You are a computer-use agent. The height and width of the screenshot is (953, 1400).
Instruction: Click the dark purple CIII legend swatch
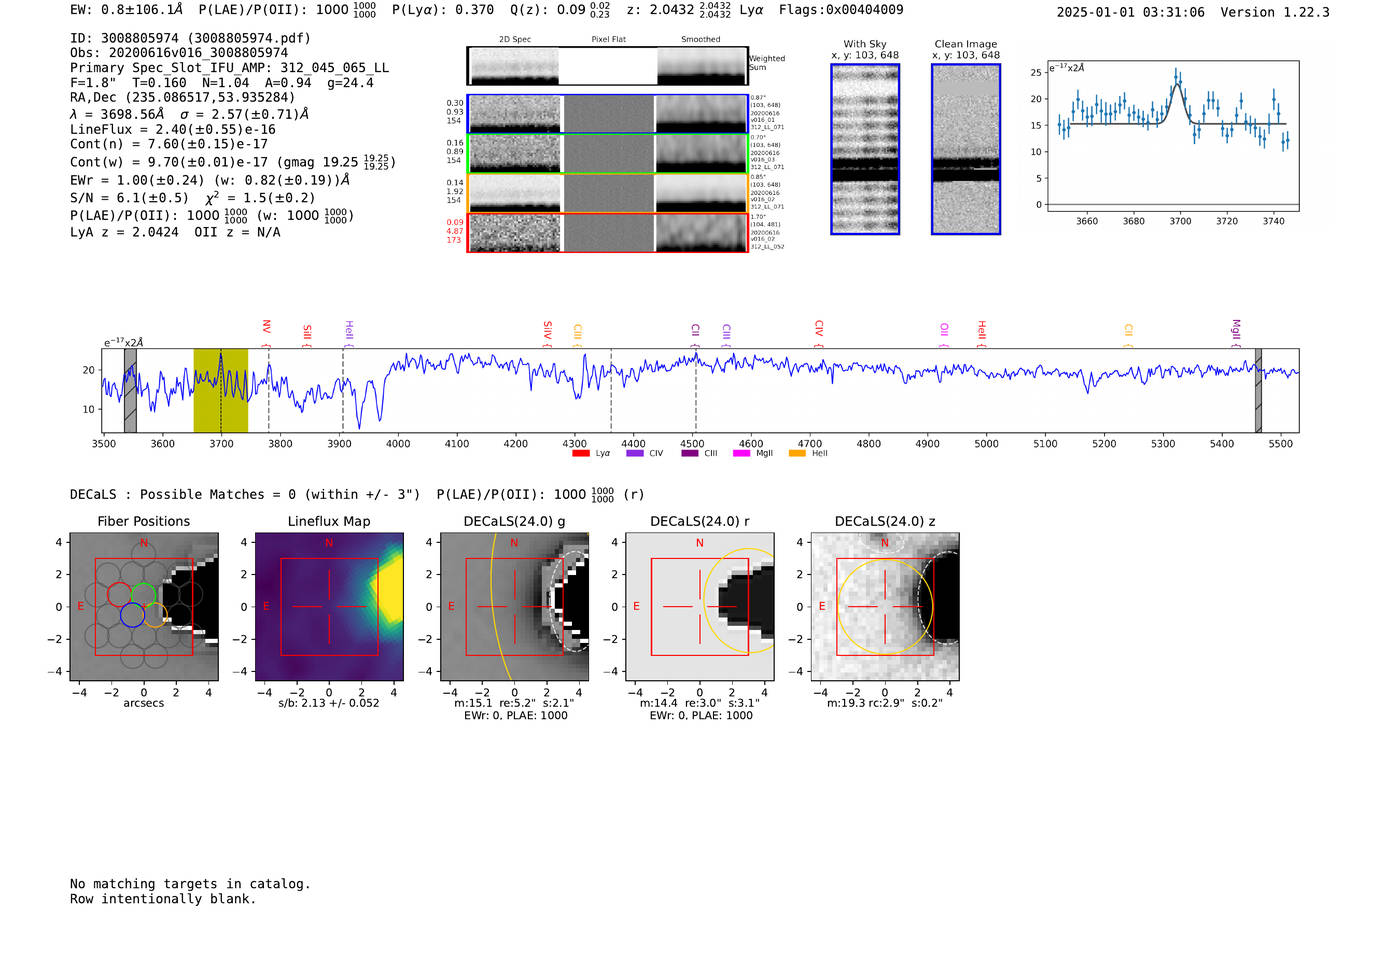(x=689, y=453)
